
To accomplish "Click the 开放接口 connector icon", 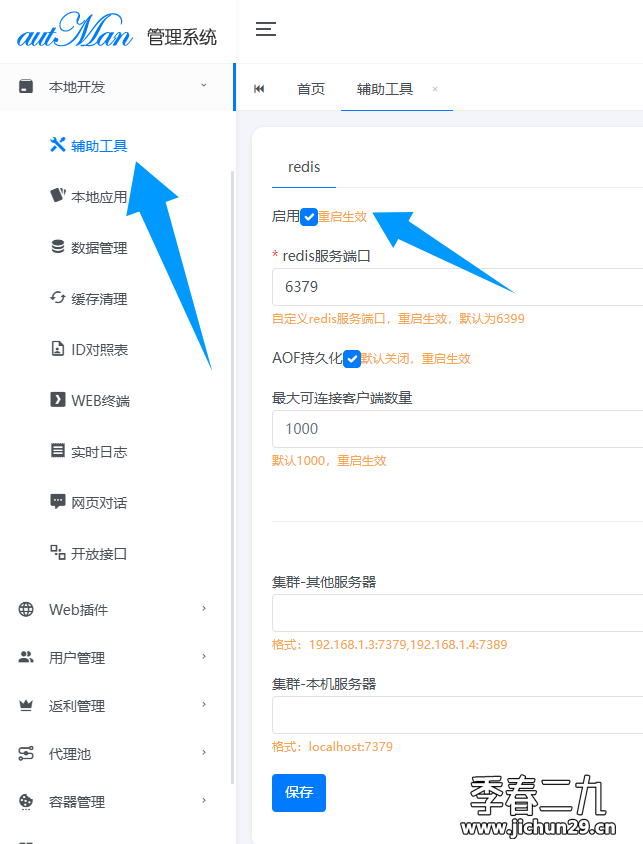I will (58, 552).
